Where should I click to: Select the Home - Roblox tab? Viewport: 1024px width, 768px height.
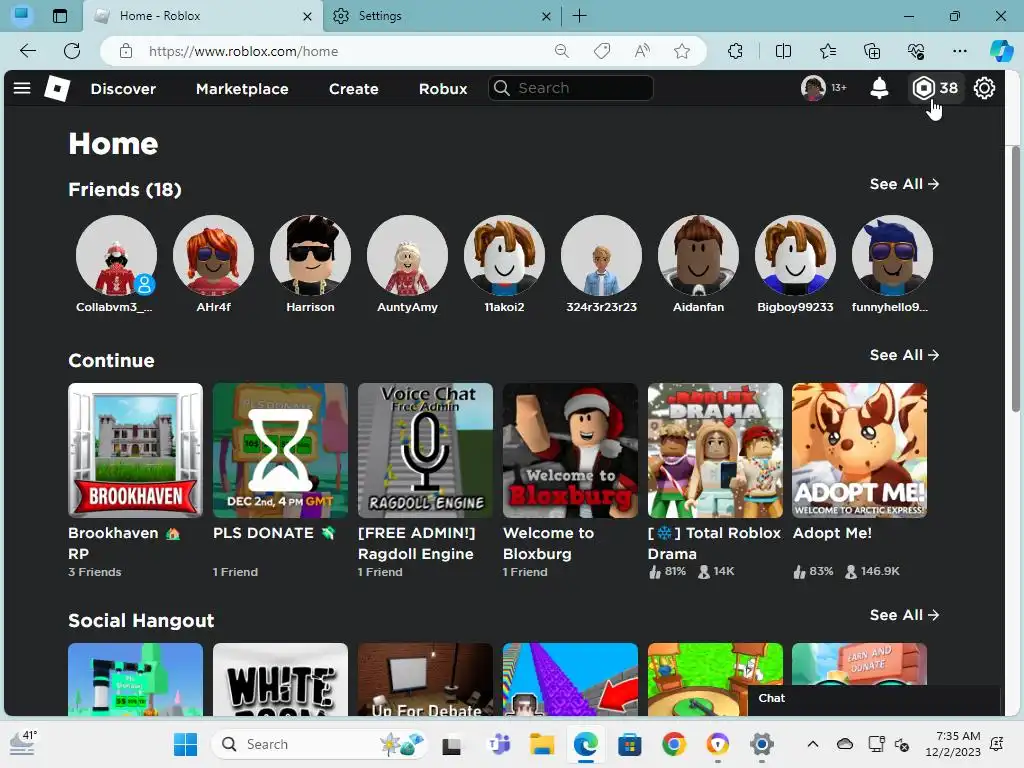(203, 16)
